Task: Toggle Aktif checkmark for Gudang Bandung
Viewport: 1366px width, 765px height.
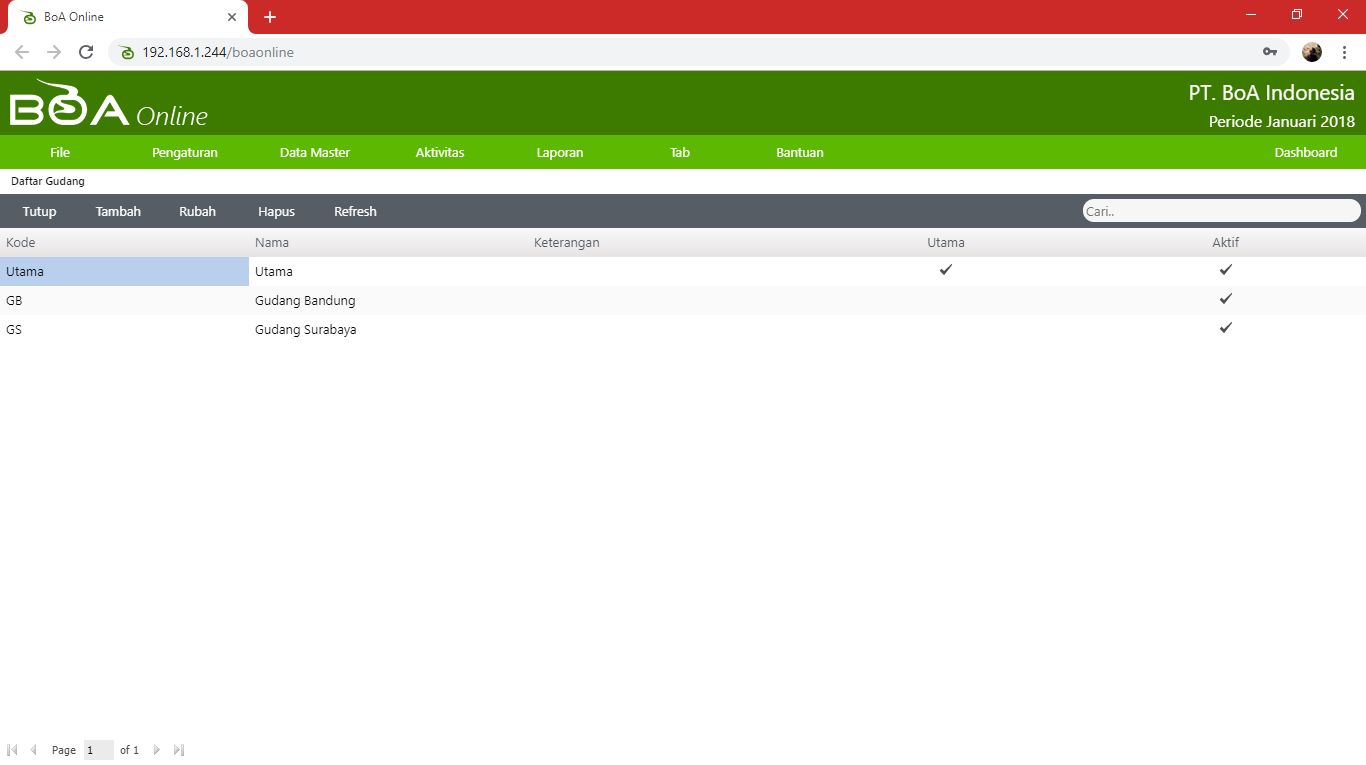Action: click(1226, 299)
